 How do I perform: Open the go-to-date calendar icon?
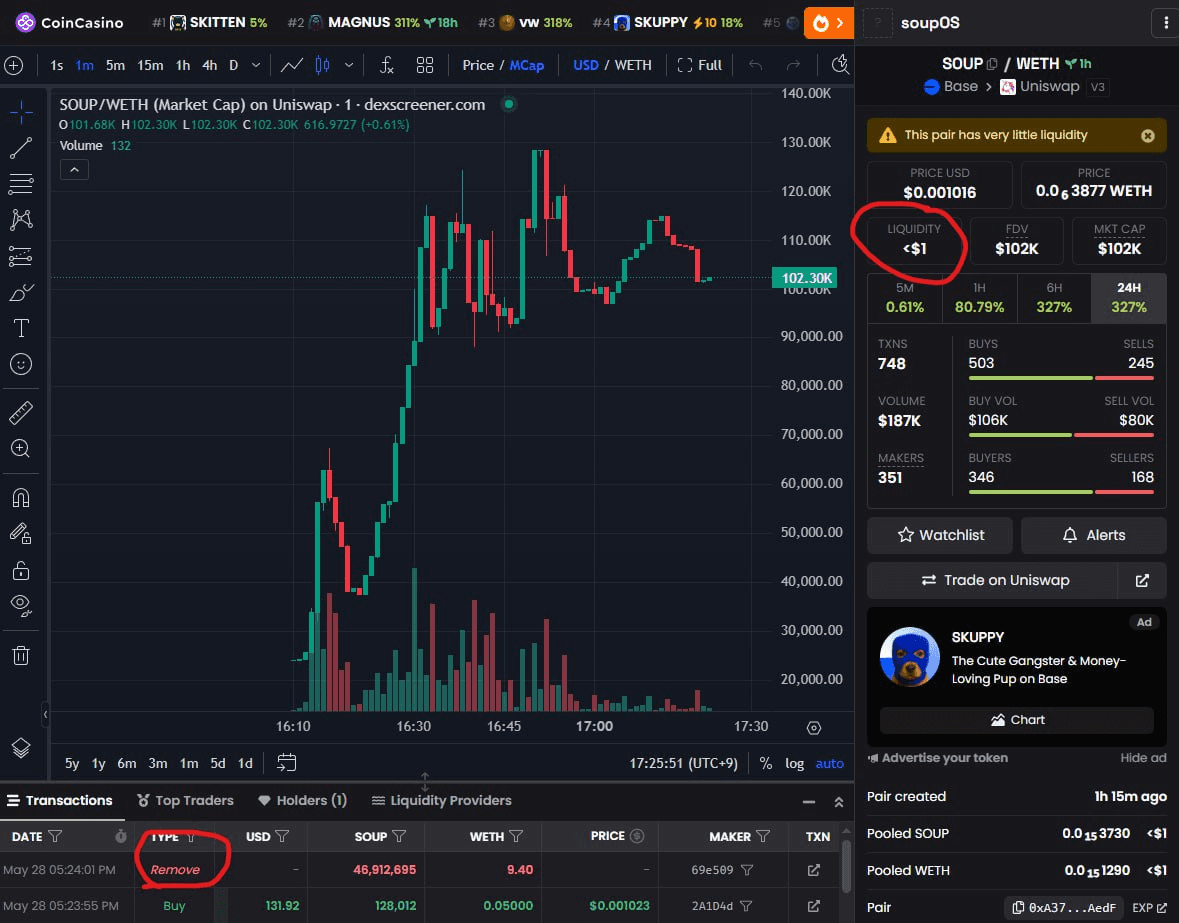(x=286, y=763)
